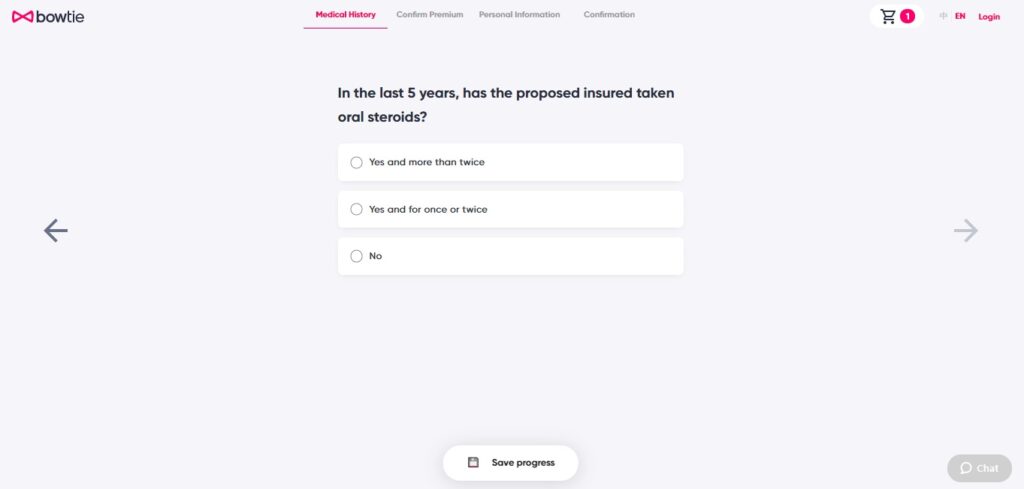The height and width of the screenshot is (489, 1024).
Task: Click the floppy disk save icon
Action: tap(473, 463)
